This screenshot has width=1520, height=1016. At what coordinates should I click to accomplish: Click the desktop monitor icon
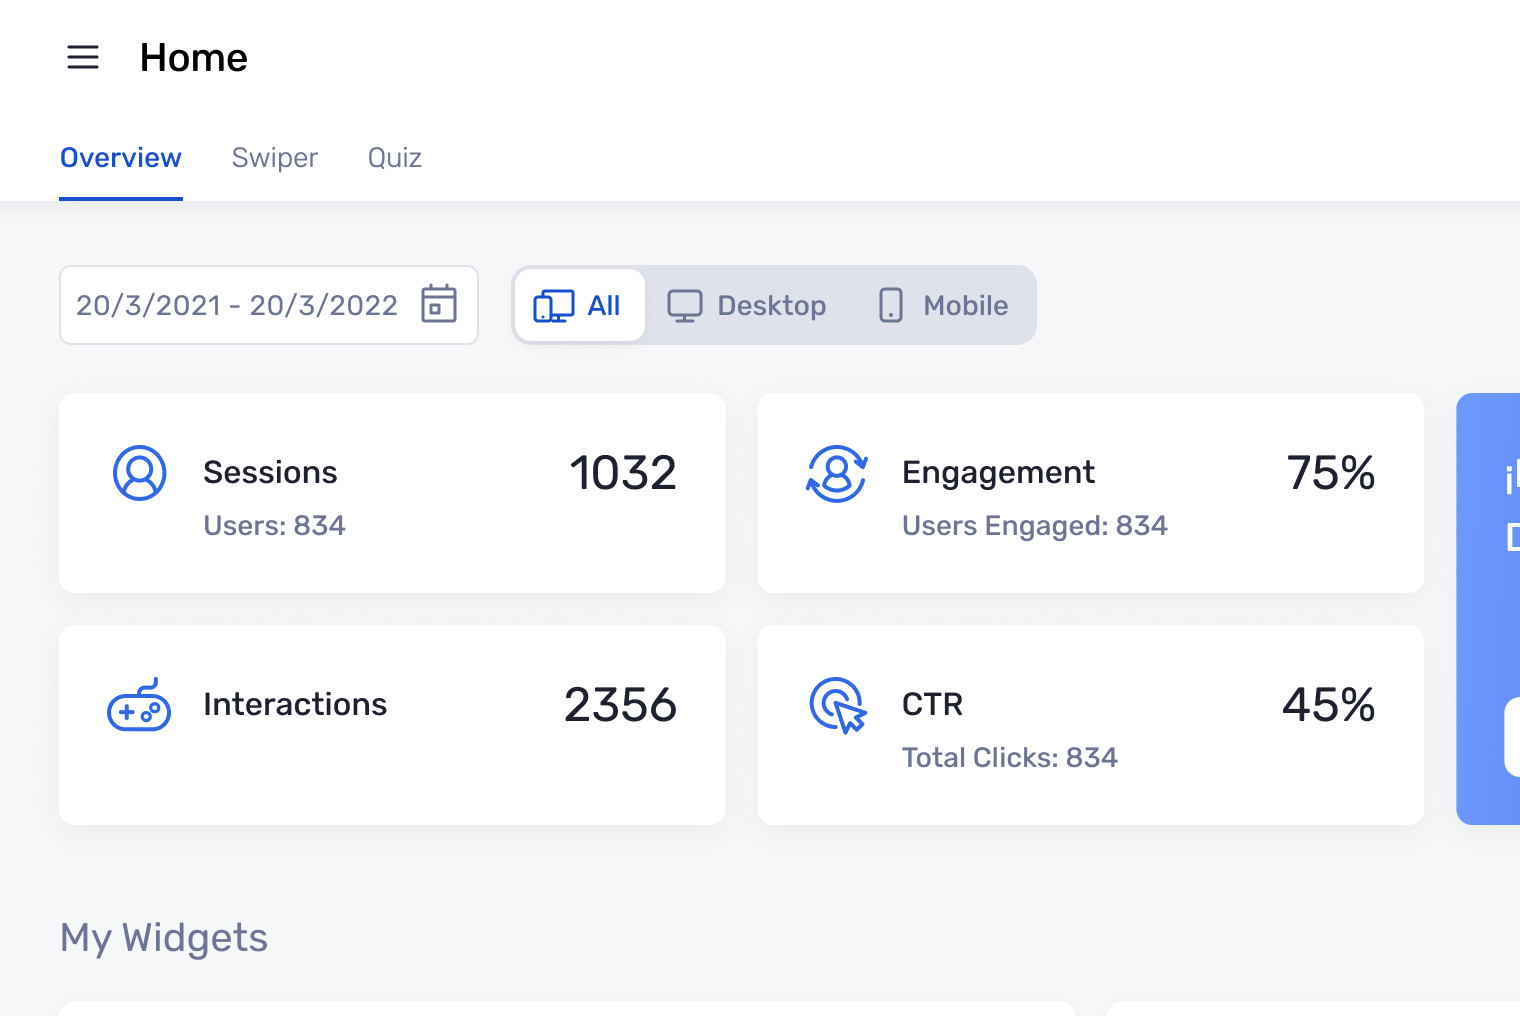[x=685, y=305]
